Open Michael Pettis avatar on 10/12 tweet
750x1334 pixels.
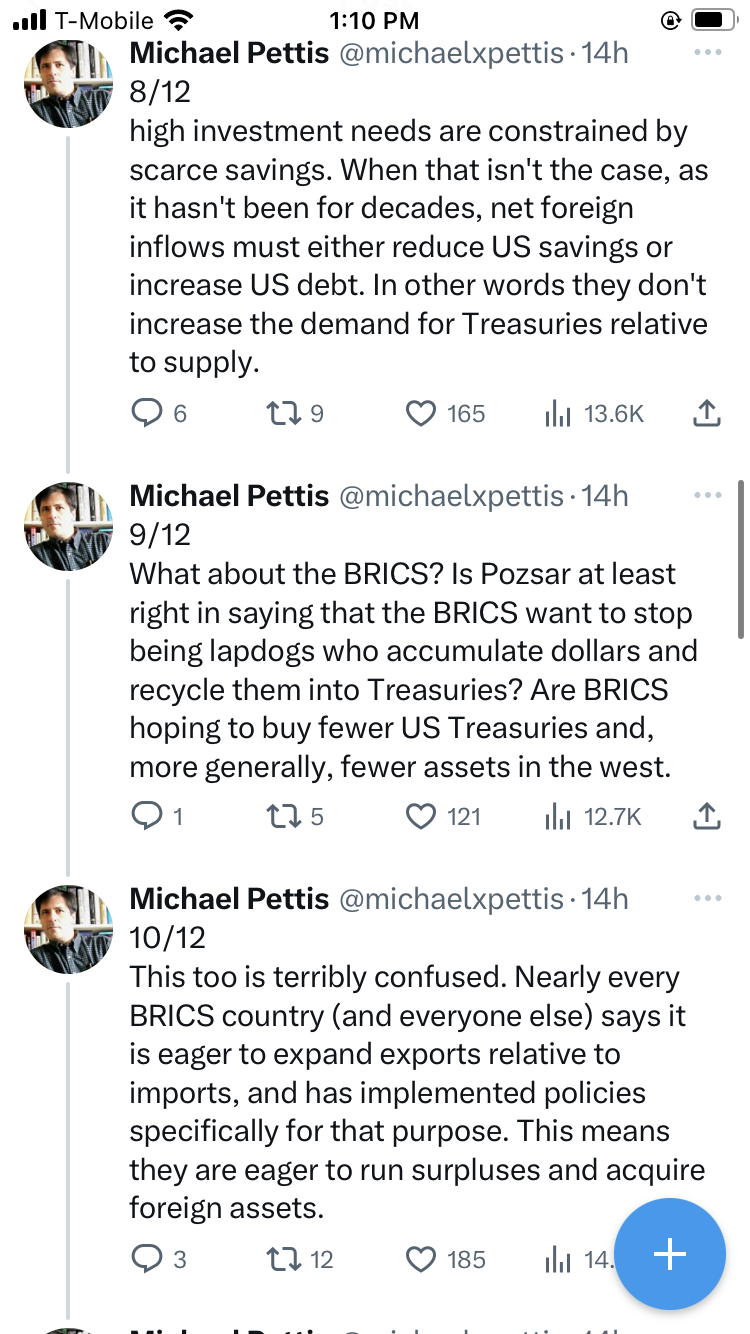pos(69,930)
